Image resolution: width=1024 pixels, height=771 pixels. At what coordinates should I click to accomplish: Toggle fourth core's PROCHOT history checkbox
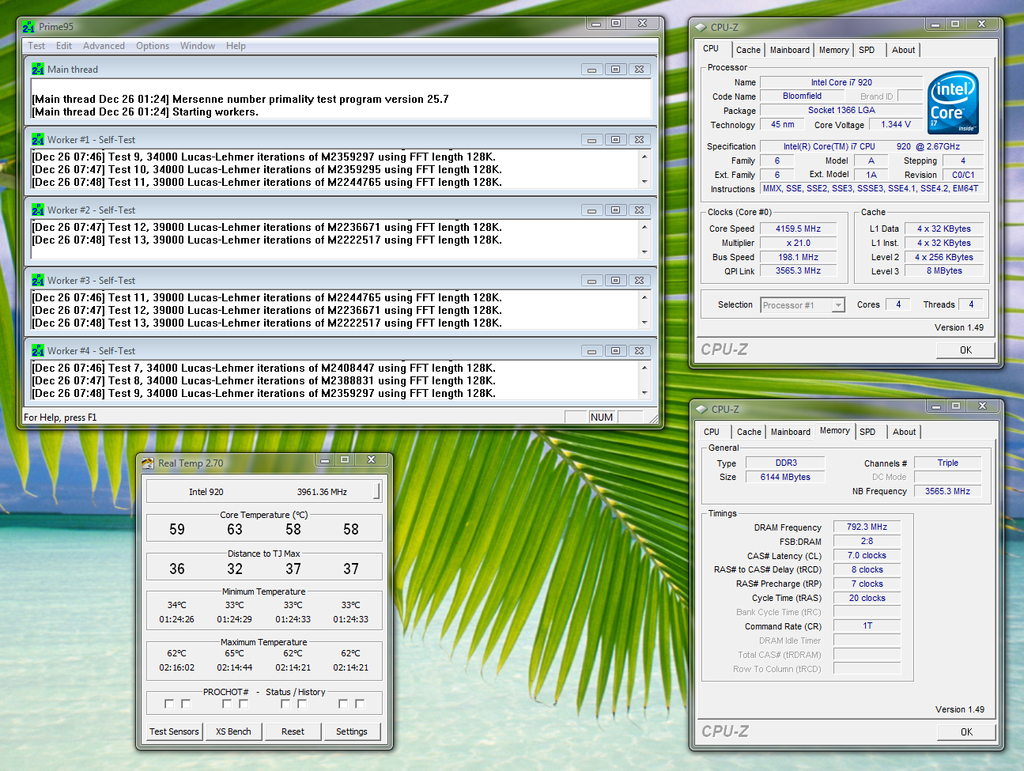(359, 704)
